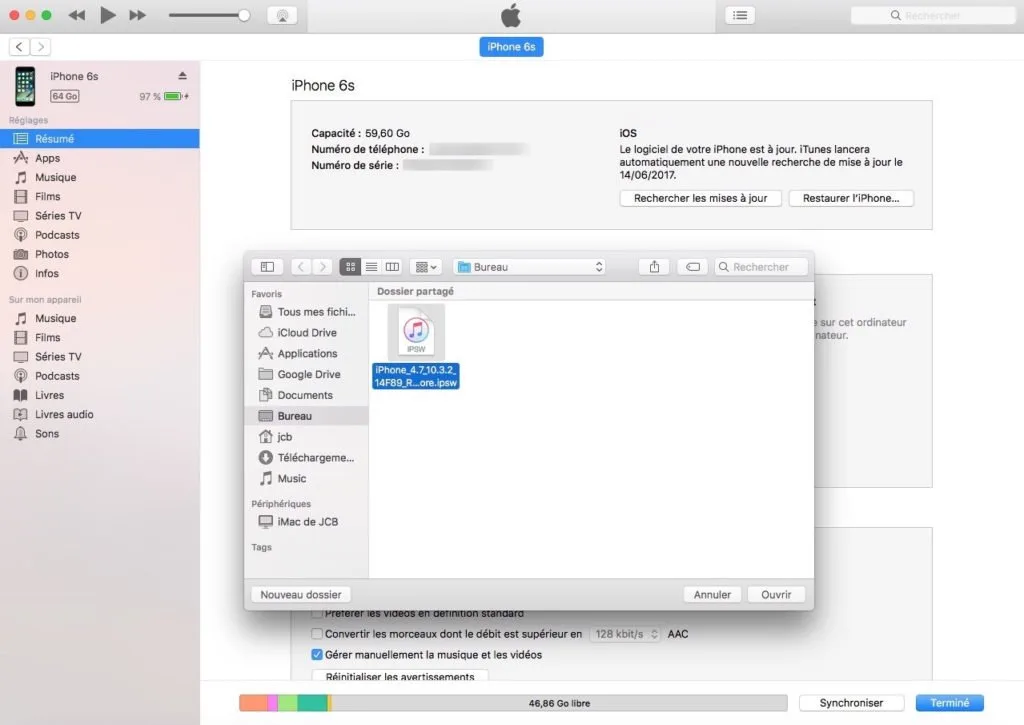
Task: Go forward in the file dialog
Action: pos(322,266)
